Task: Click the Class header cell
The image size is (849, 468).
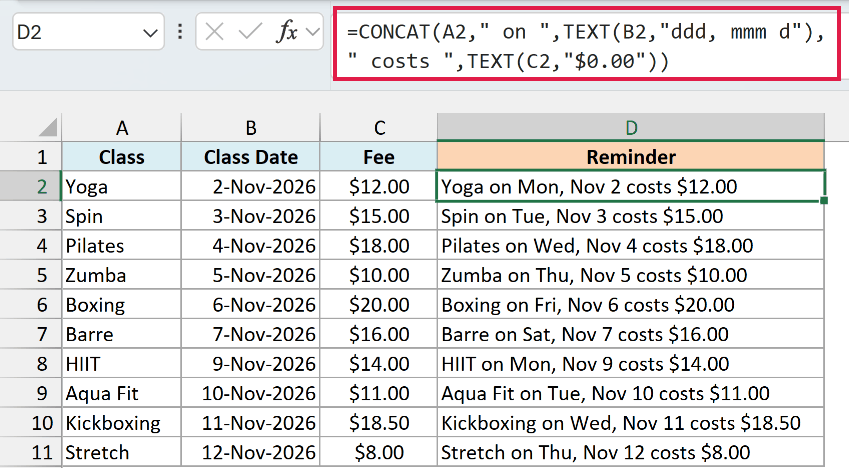Action: pyautogui.click(x=121, y=157)
